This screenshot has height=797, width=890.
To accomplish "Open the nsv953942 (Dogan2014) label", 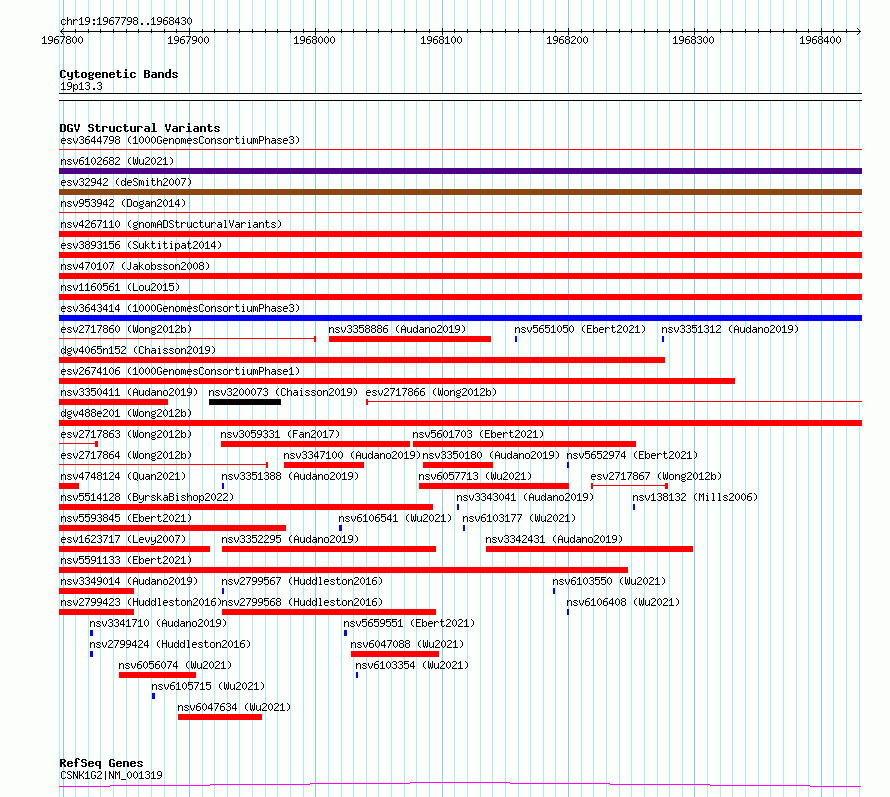I will pos(123,203).
